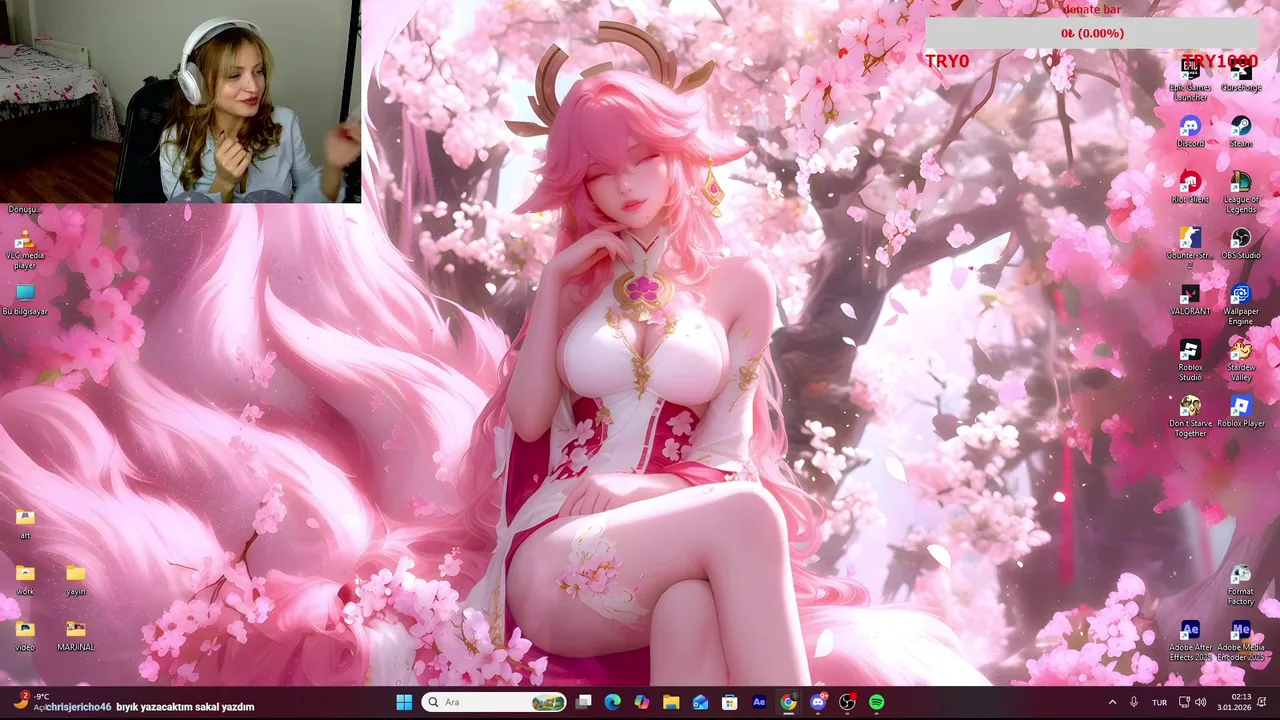The height and width of the screenshot is (720, 1280).
Task: Open the clock showing 02:13
Action: point(1234,702)
